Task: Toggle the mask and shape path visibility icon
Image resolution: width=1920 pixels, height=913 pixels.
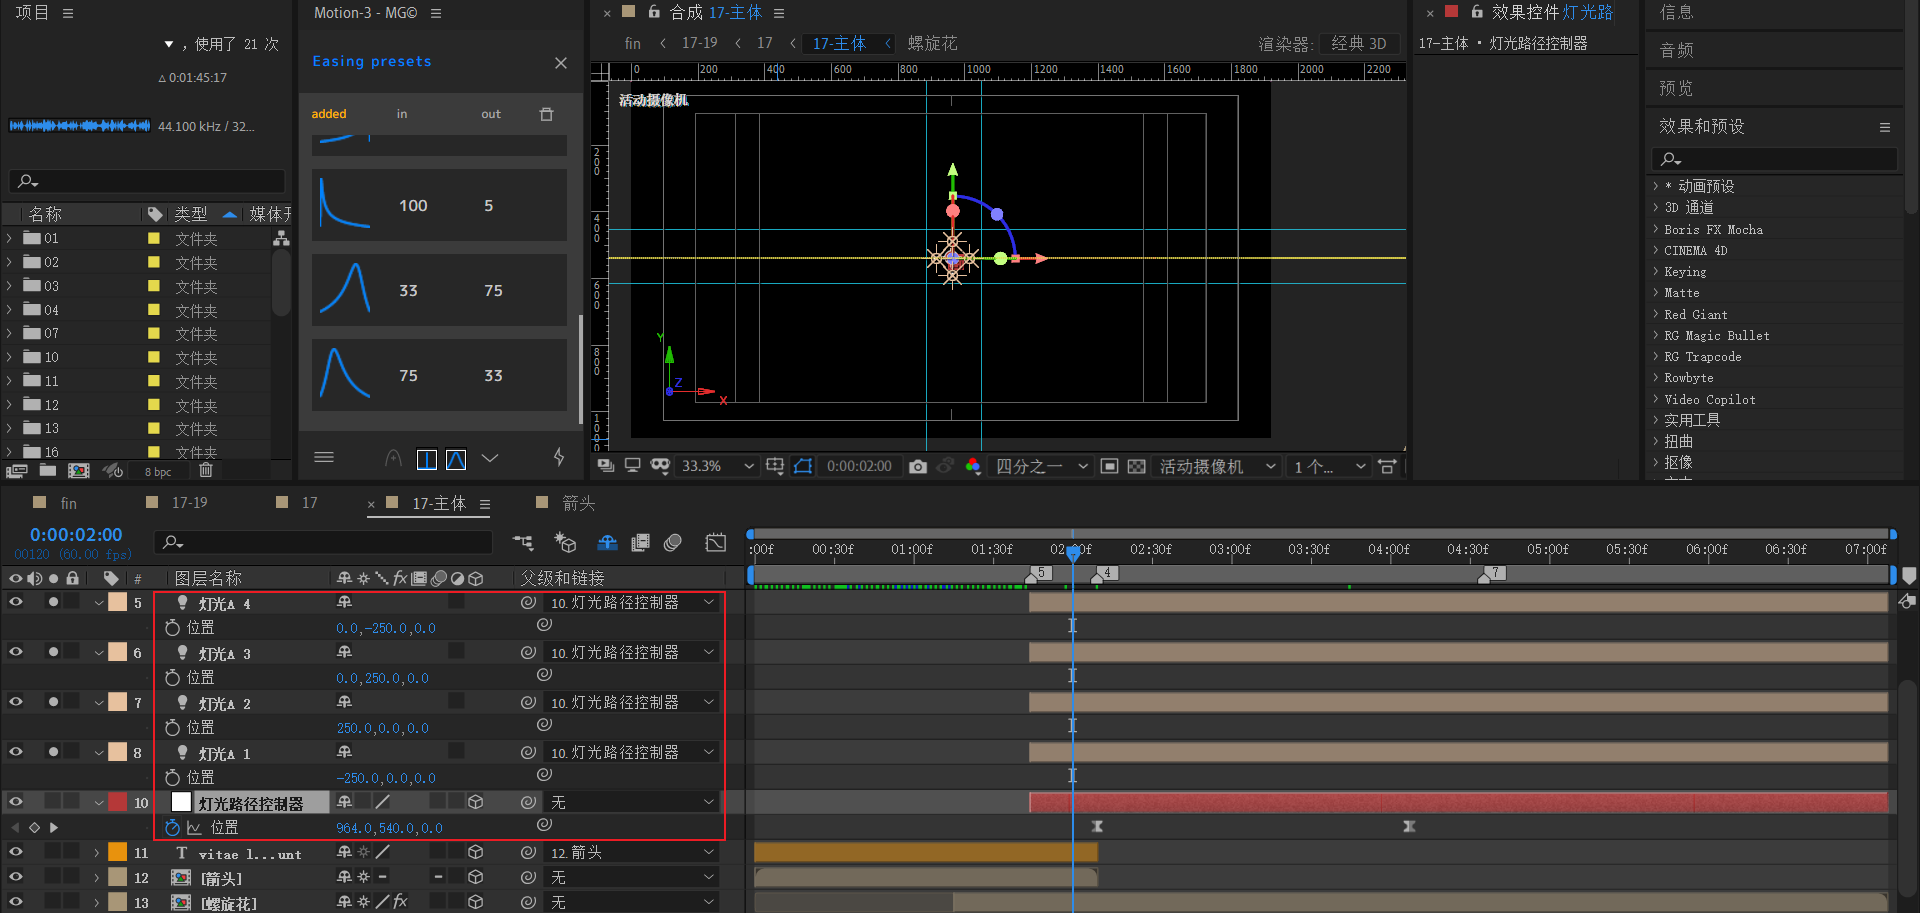Action: click(x=803, y=466)
